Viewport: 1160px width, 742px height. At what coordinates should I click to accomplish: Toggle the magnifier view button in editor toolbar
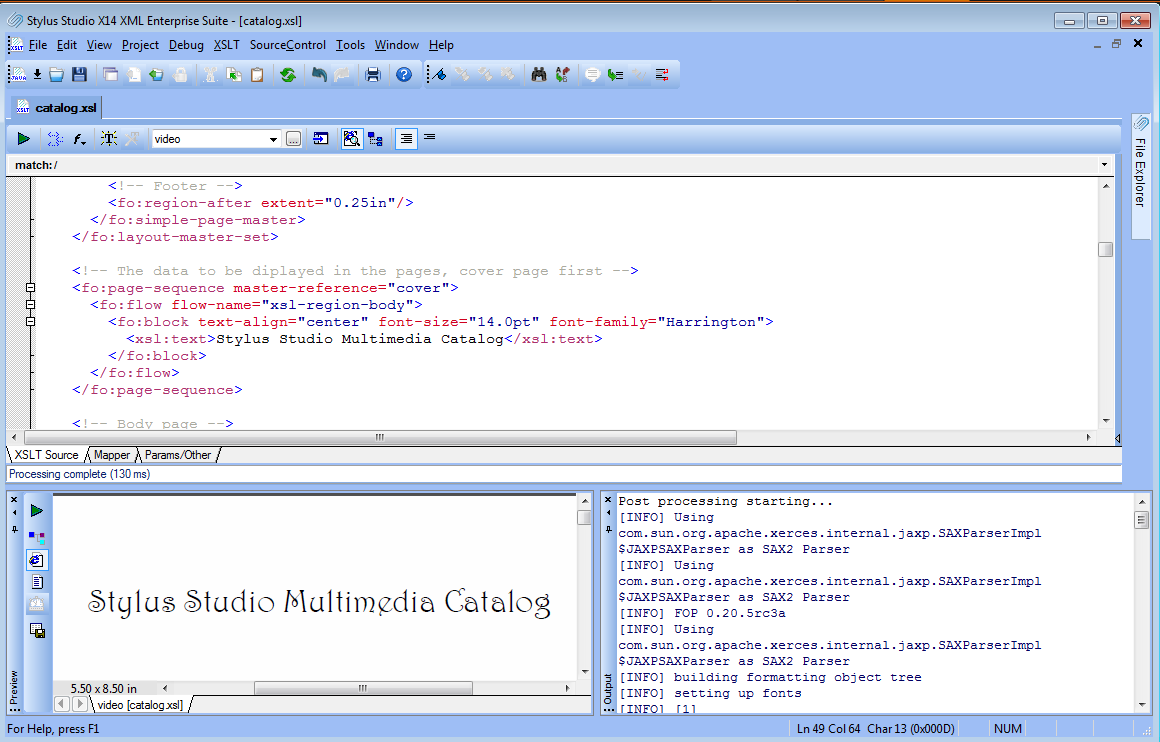pyautogui.click(x=351, y=138)
